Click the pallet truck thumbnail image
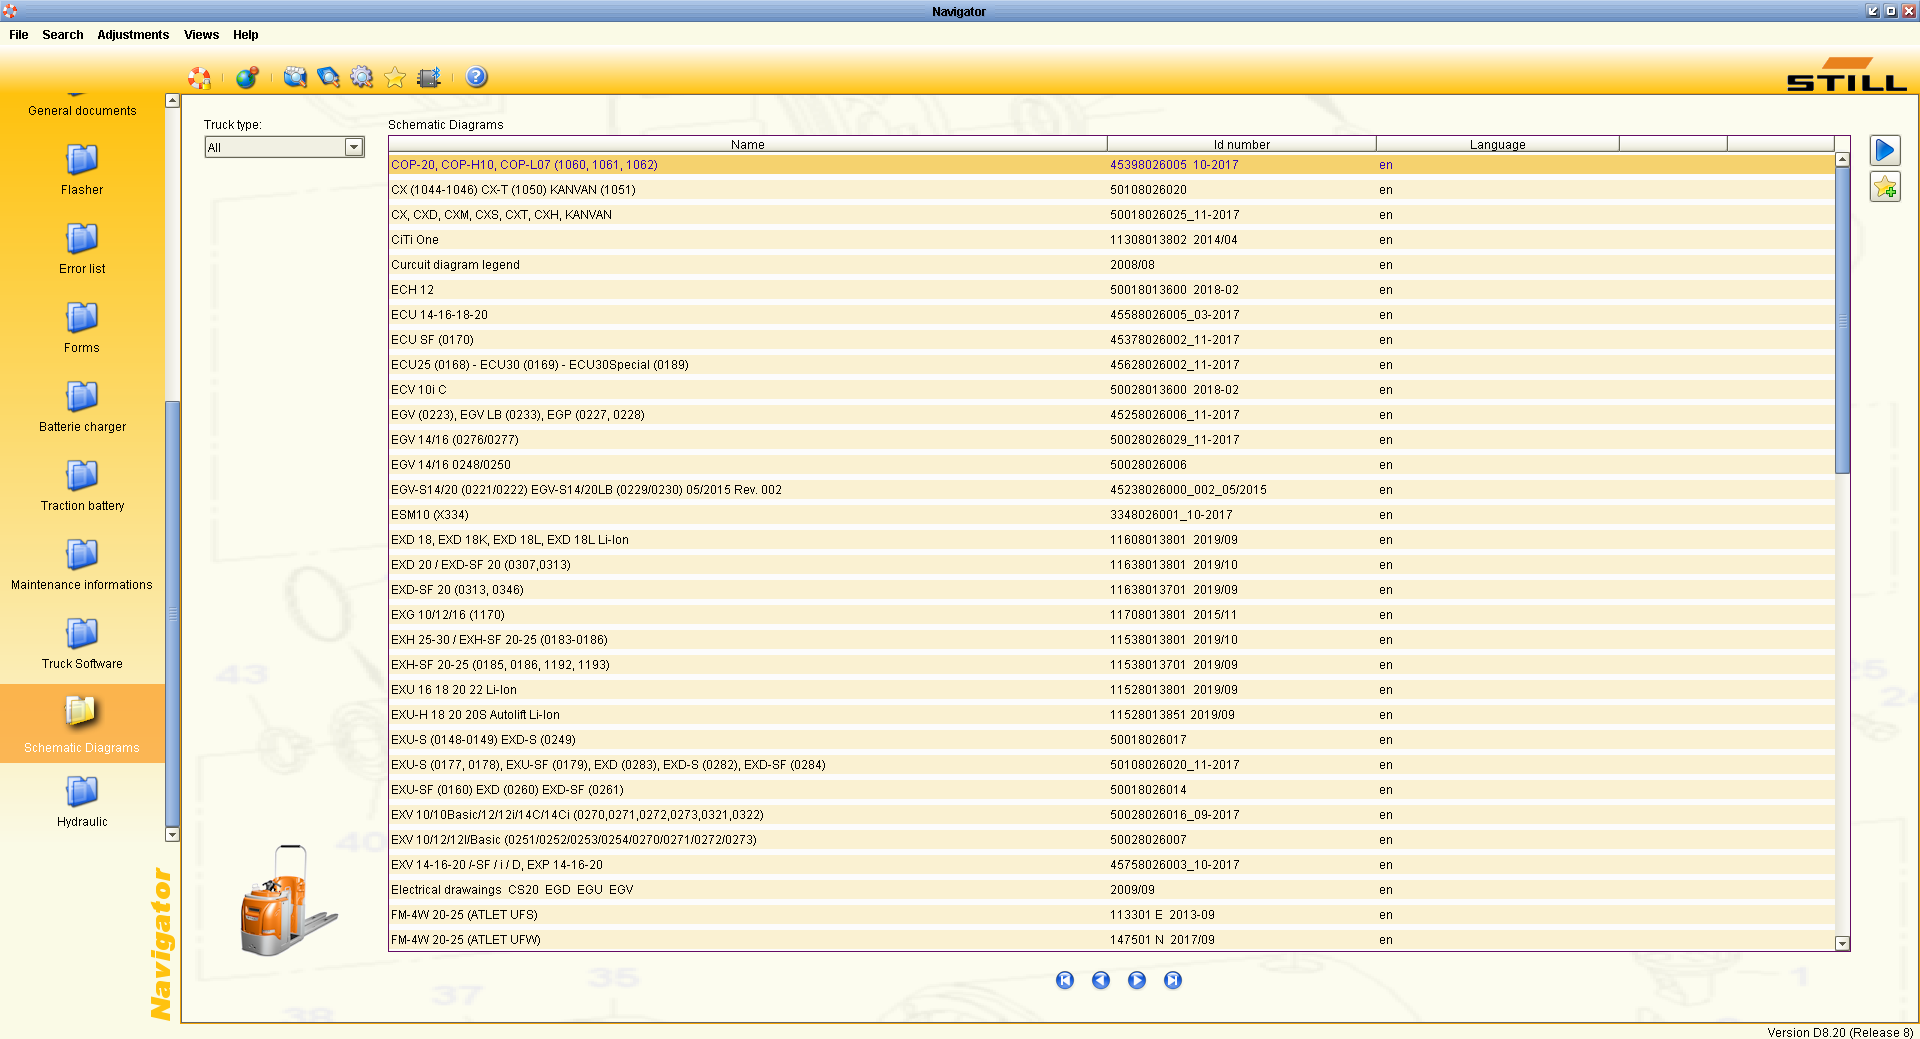This screenshot has height=1039, width=1920. pyautogui.click(x=288, y=901)
